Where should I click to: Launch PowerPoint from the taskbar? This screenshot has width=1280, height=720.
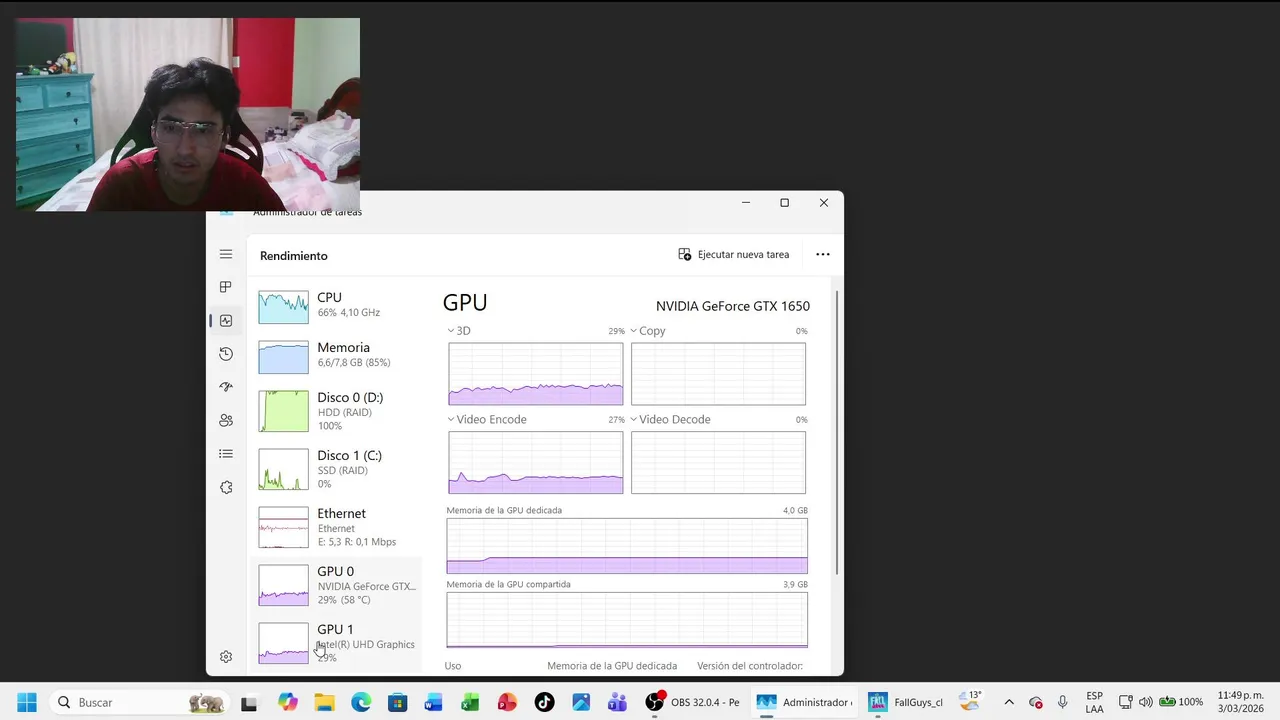pyautogui.click(x=507, y=702)
